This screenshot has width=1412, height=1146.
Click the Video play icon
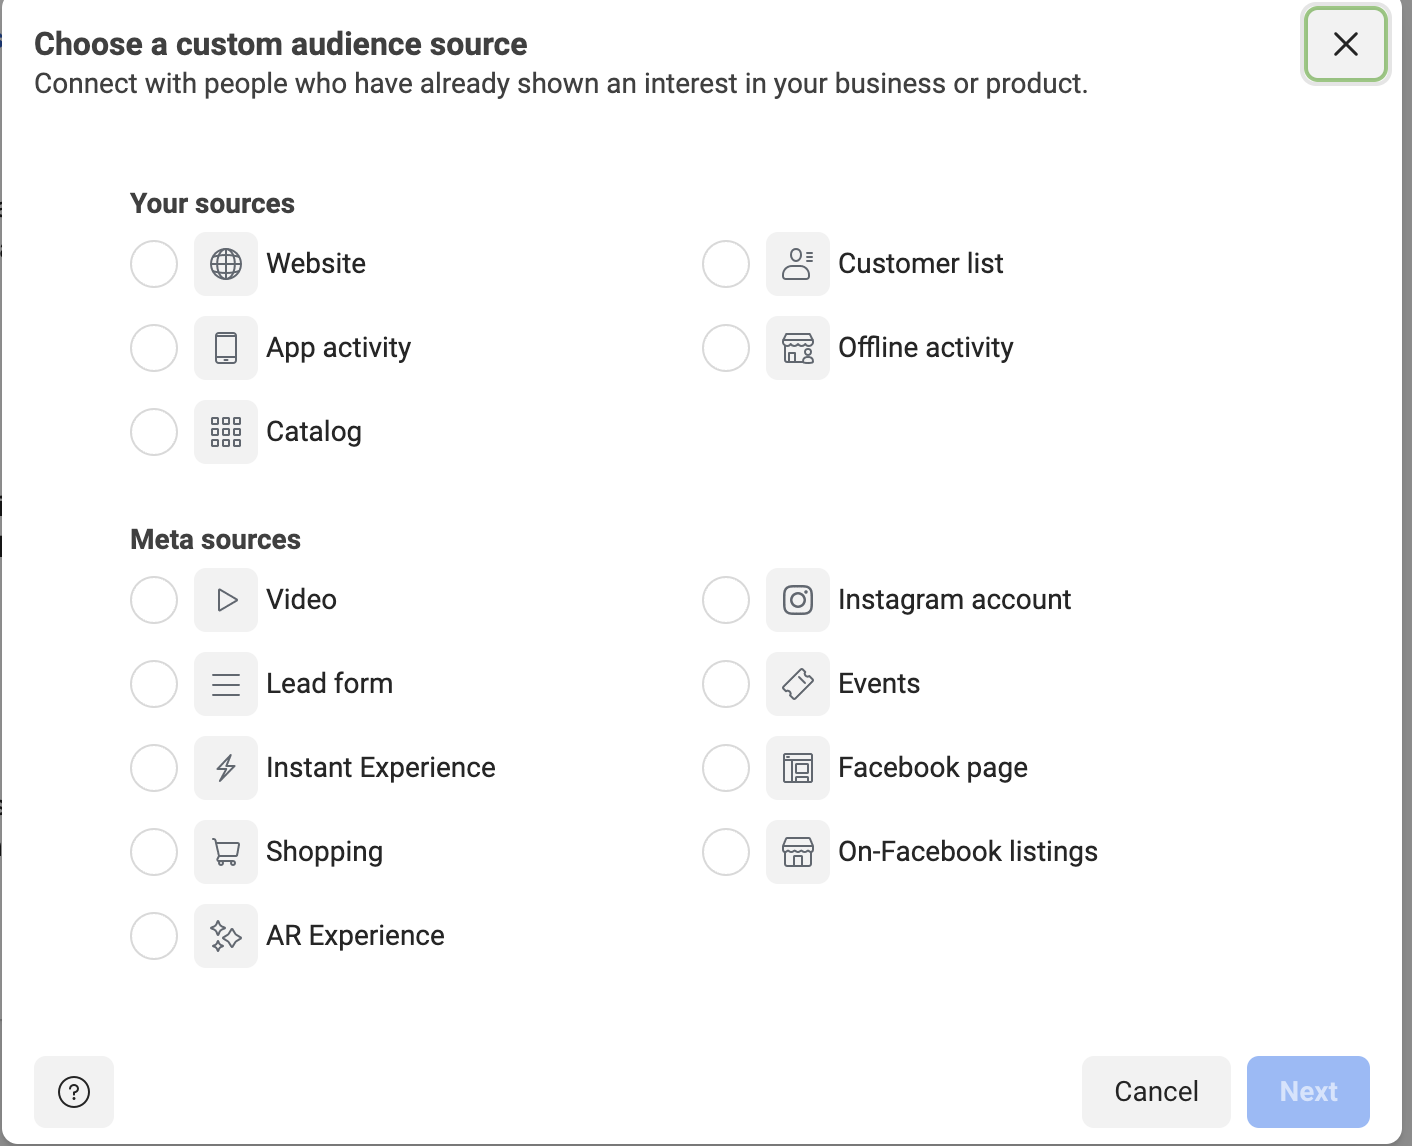[x=225, y=600]
